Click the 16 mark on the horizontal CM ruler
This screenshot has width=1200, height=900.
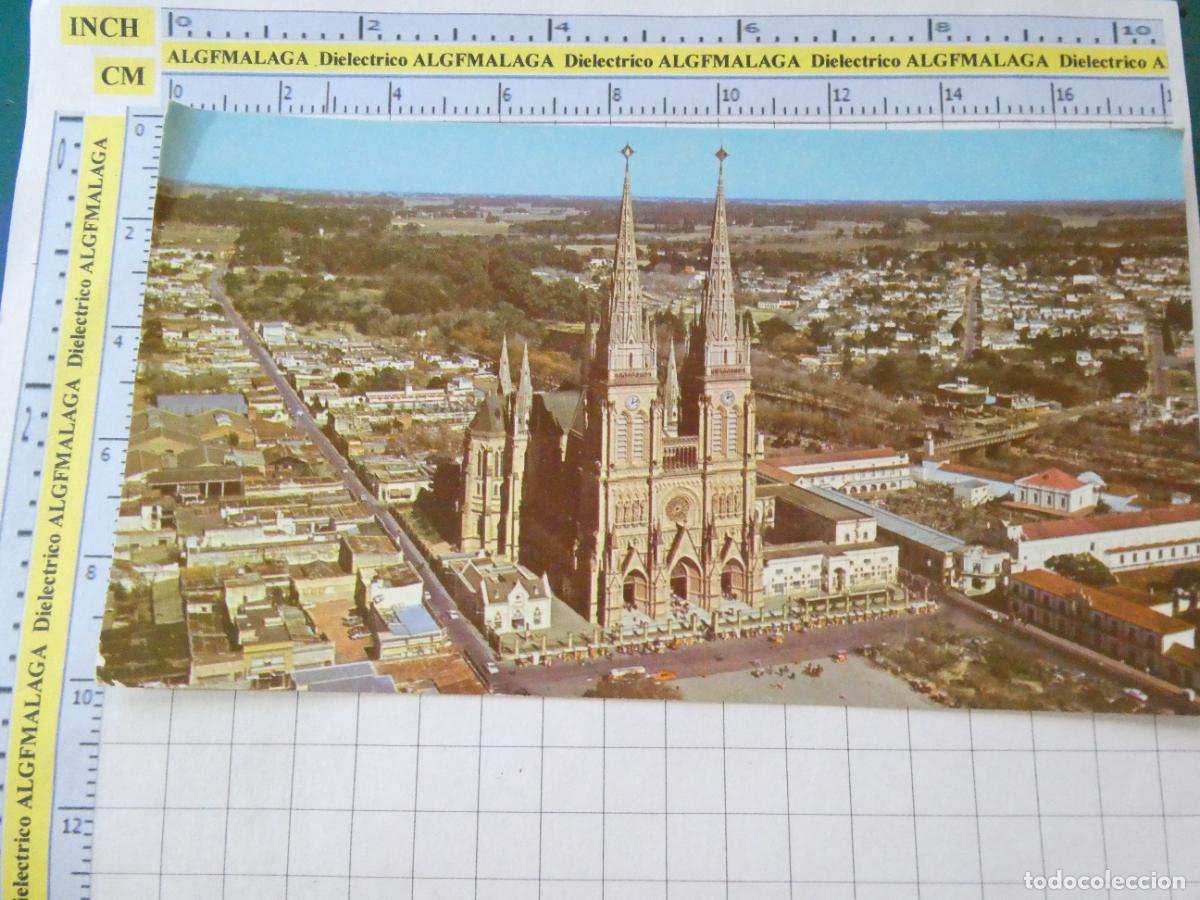pos(1065,95)
